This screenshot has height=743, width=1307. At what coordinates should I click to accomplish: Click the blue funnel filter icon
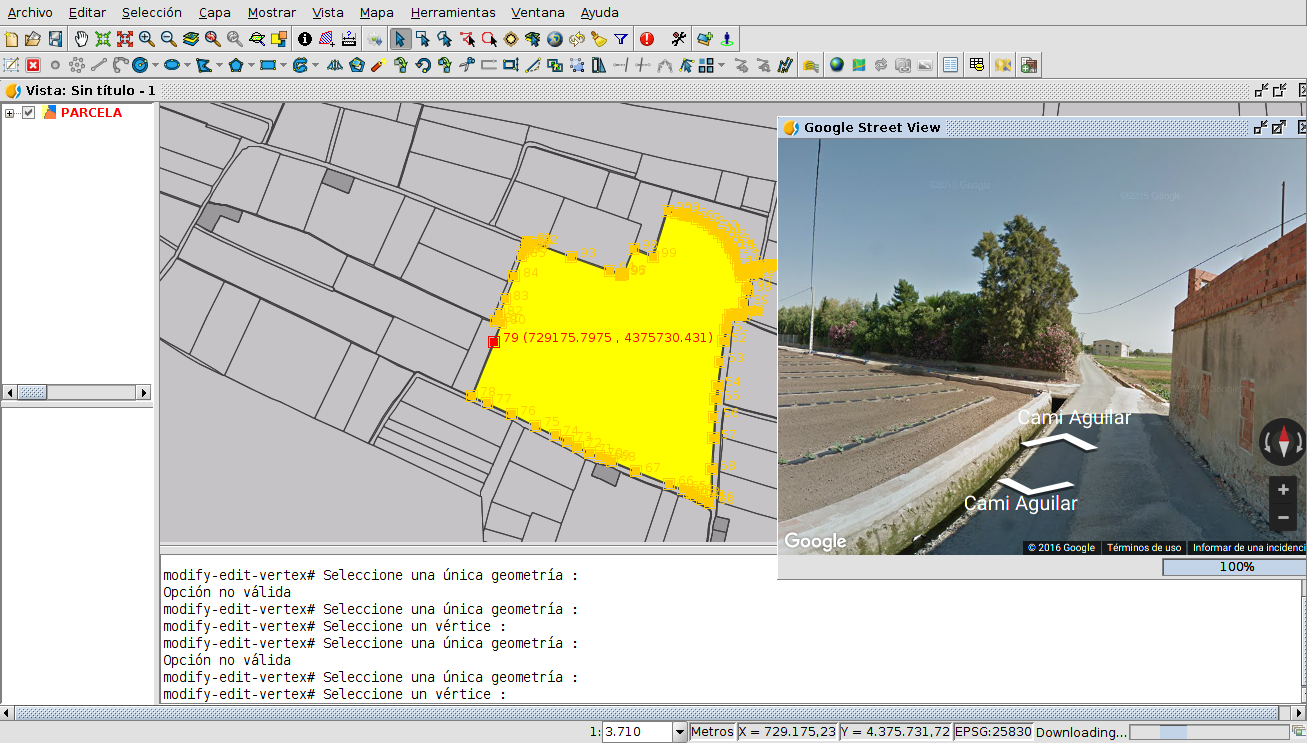point(621,39)
